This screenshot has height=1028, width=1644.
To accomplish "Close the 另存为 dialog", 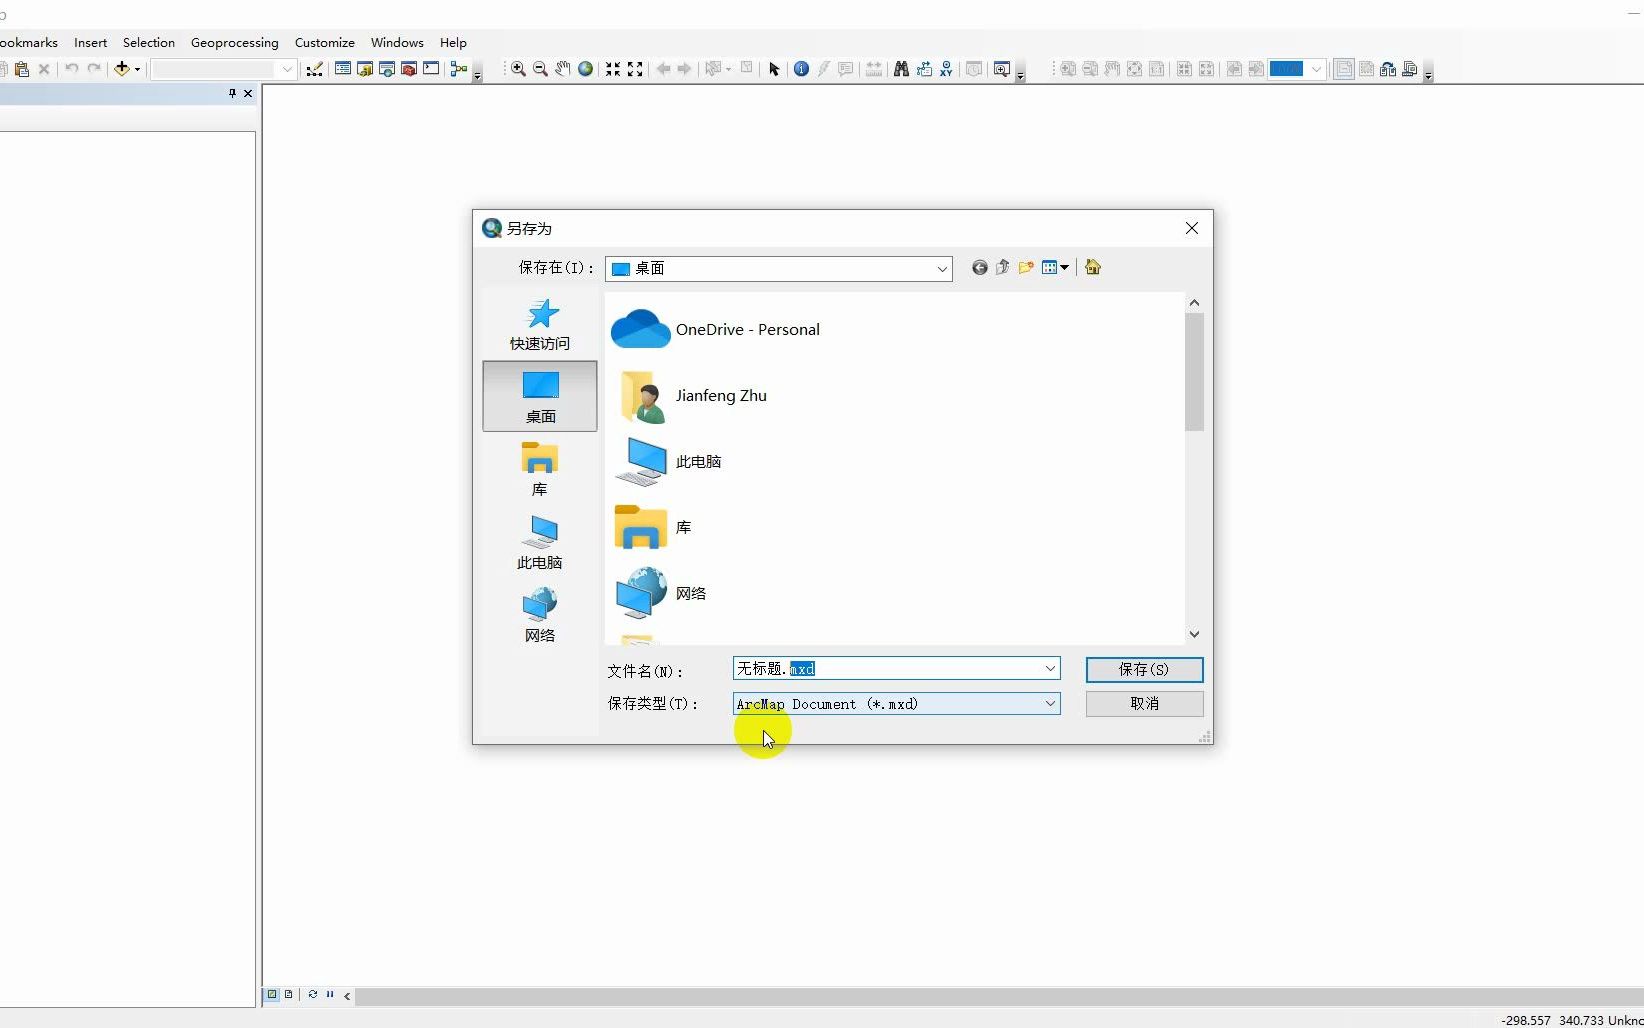I will pos(1191,228).
